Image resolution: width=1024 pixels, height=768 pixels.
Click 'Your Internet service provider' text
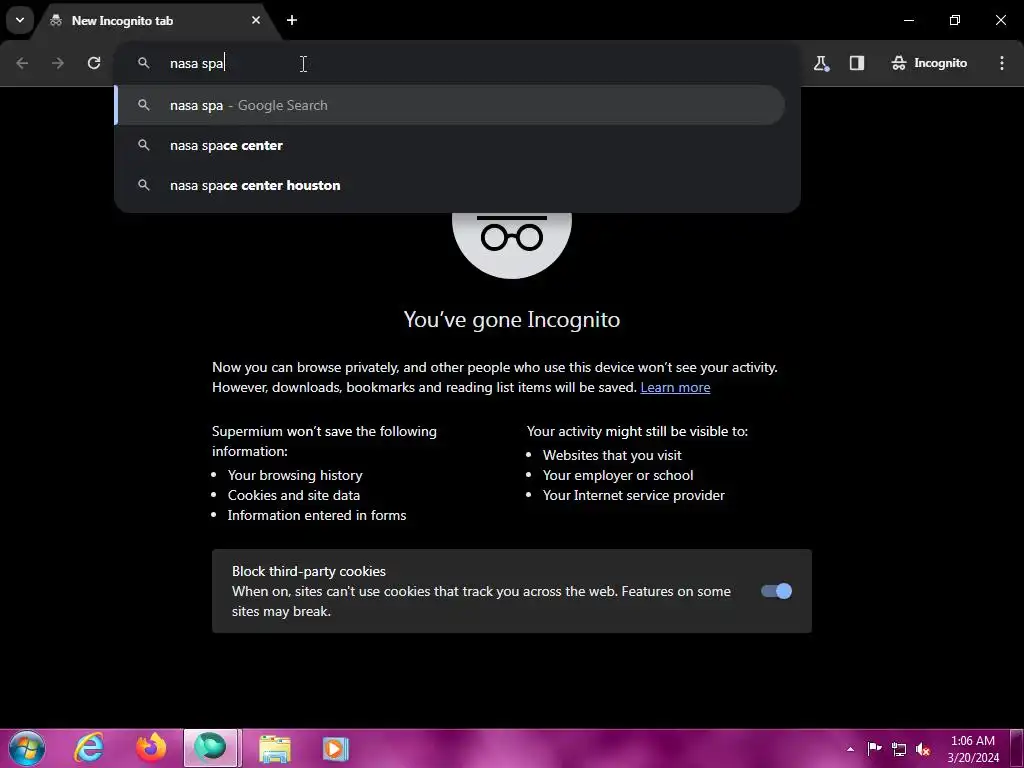tap(633, 495)
